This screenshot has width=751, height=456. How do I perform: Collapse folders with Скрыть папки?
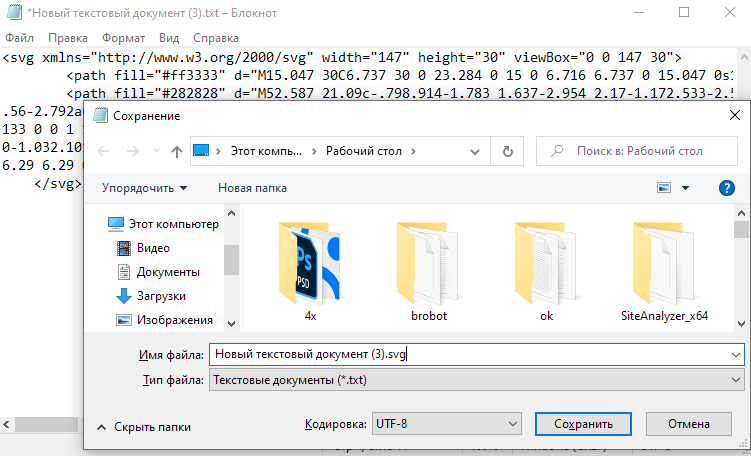tap(144, 427)
